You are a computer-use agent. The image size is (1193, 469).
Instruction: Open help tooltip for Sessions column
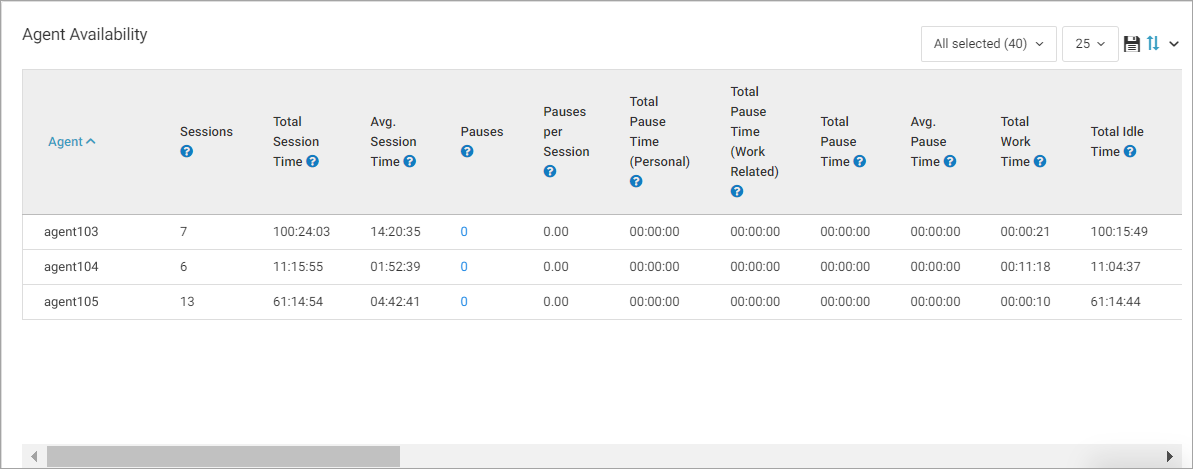click(186, 152)
